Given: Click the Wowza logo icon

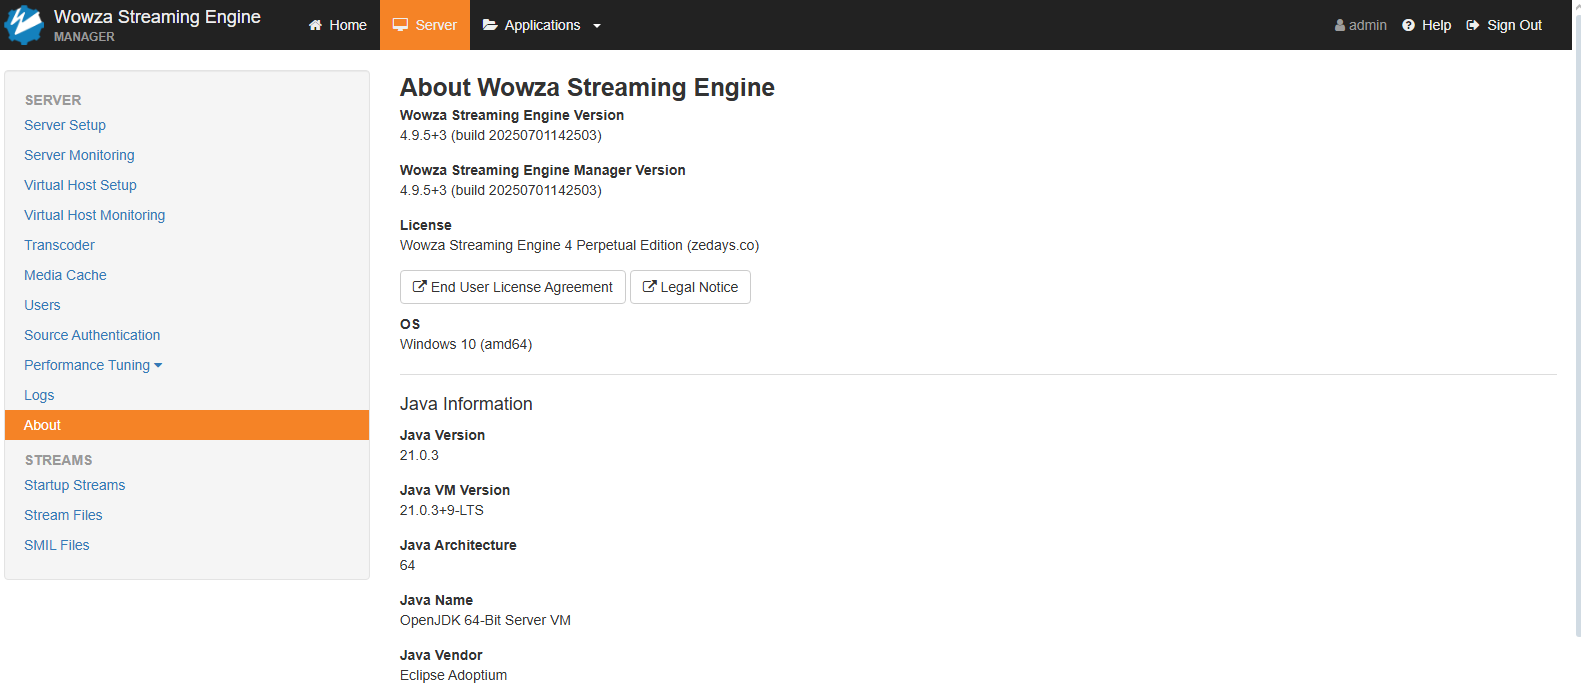Looking at the screenshot, I should (x=24, y=25).
